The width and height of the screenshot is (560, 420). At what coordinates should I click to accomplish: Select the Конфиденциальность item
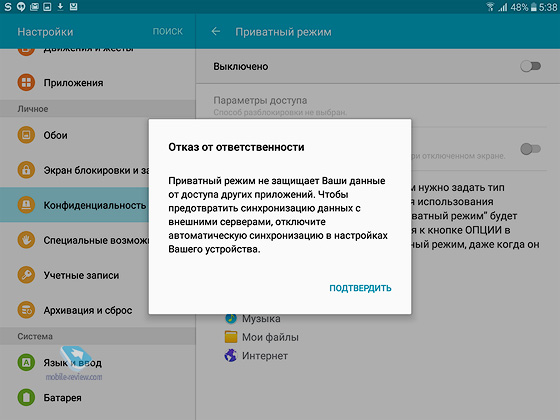[x=74, y=205]
